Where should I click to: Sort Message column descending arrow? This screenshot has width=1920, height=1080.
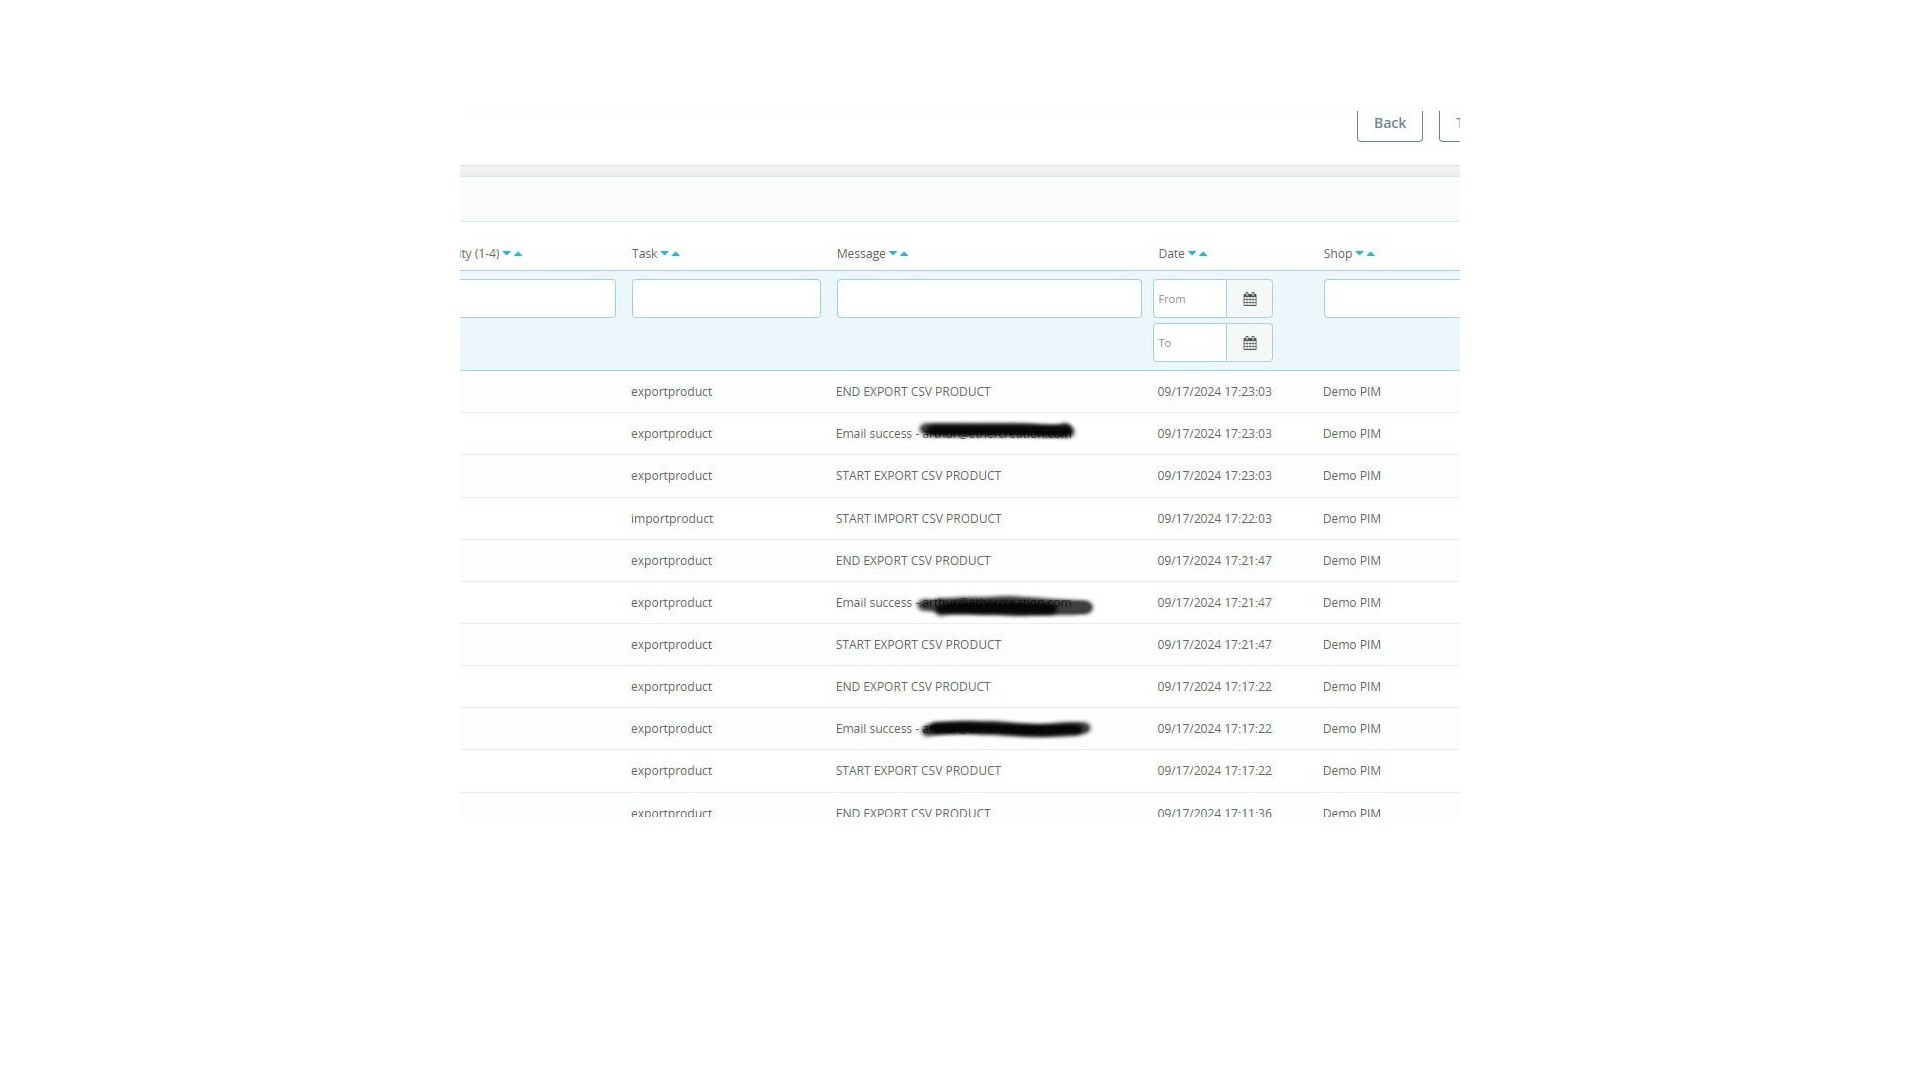tap(893, 254)
